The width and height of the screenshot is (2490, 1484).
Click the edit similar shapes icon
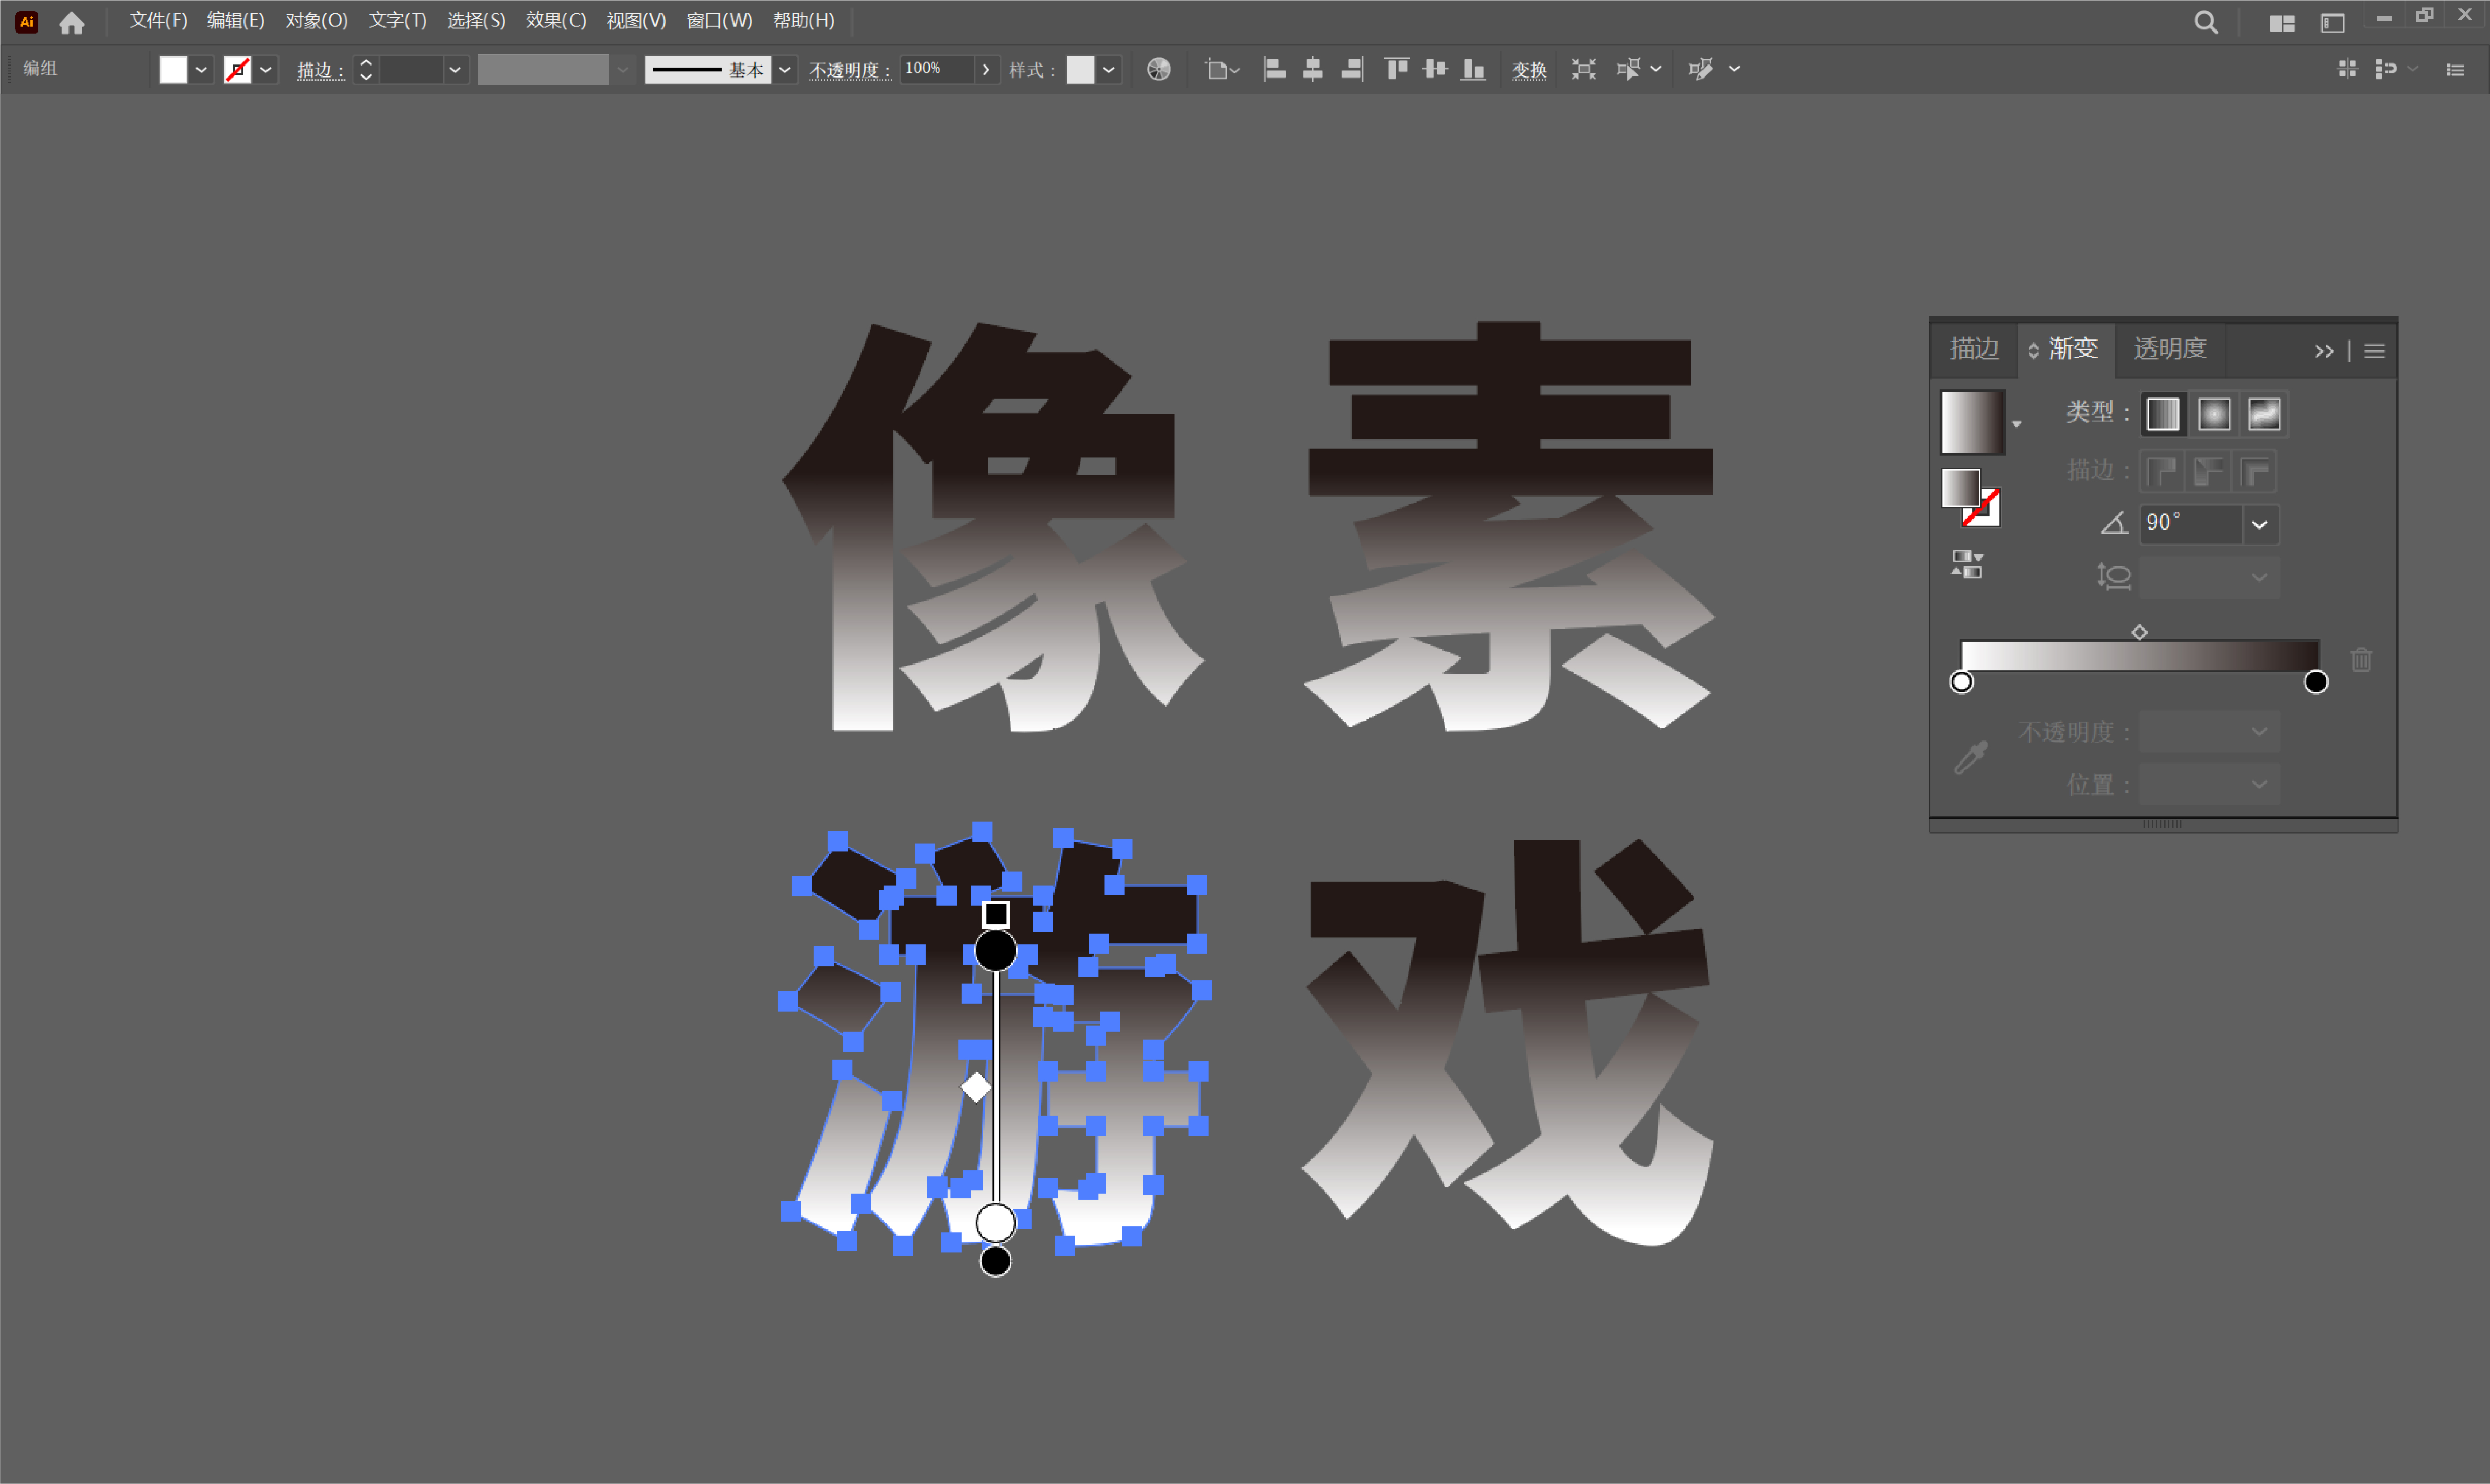point(1700,69)
